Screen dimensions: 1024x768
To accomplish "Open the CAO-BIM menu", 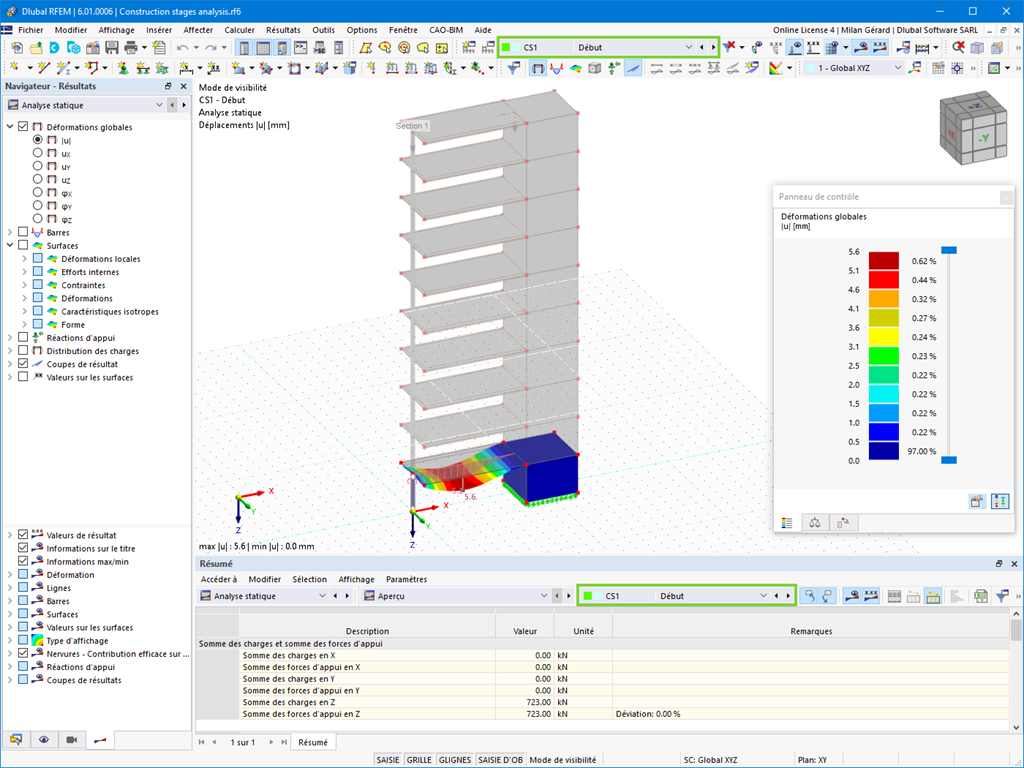I will pyautogui.click(x=446, y=30).
